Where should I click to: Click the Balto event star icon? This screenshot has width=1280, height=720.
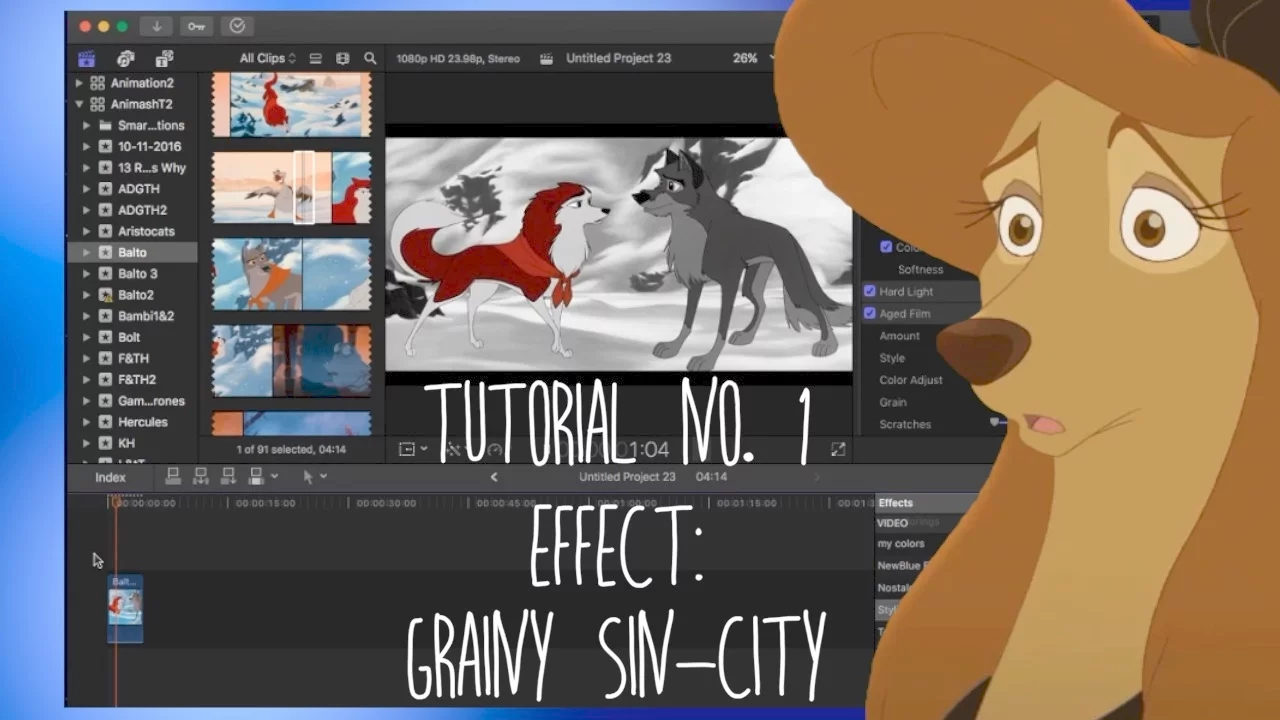coord(105,253)
